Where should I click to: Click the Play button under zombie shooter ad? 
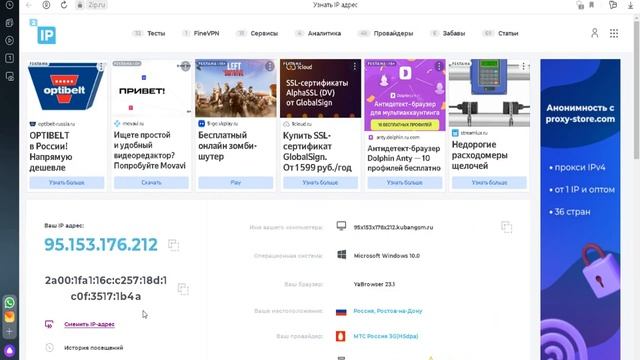coord(236,182)
